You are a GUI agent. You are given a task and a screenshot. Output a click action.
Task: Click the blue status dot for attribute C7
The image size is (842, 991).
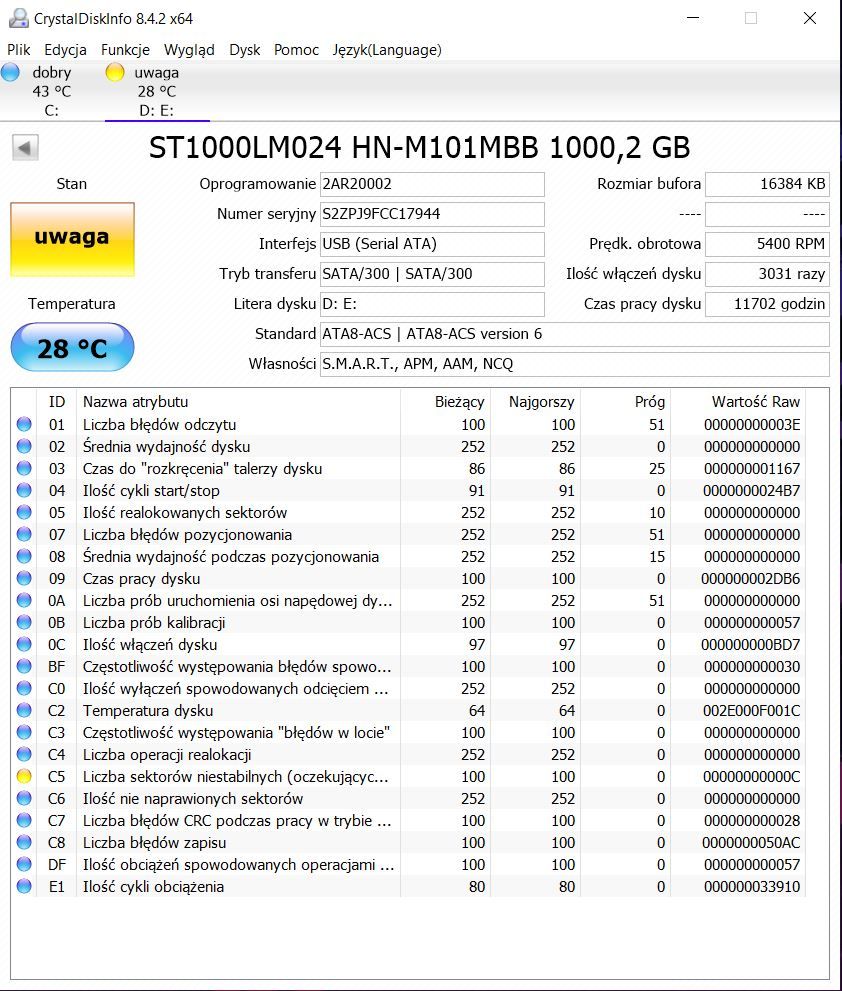tap(24, 820)
